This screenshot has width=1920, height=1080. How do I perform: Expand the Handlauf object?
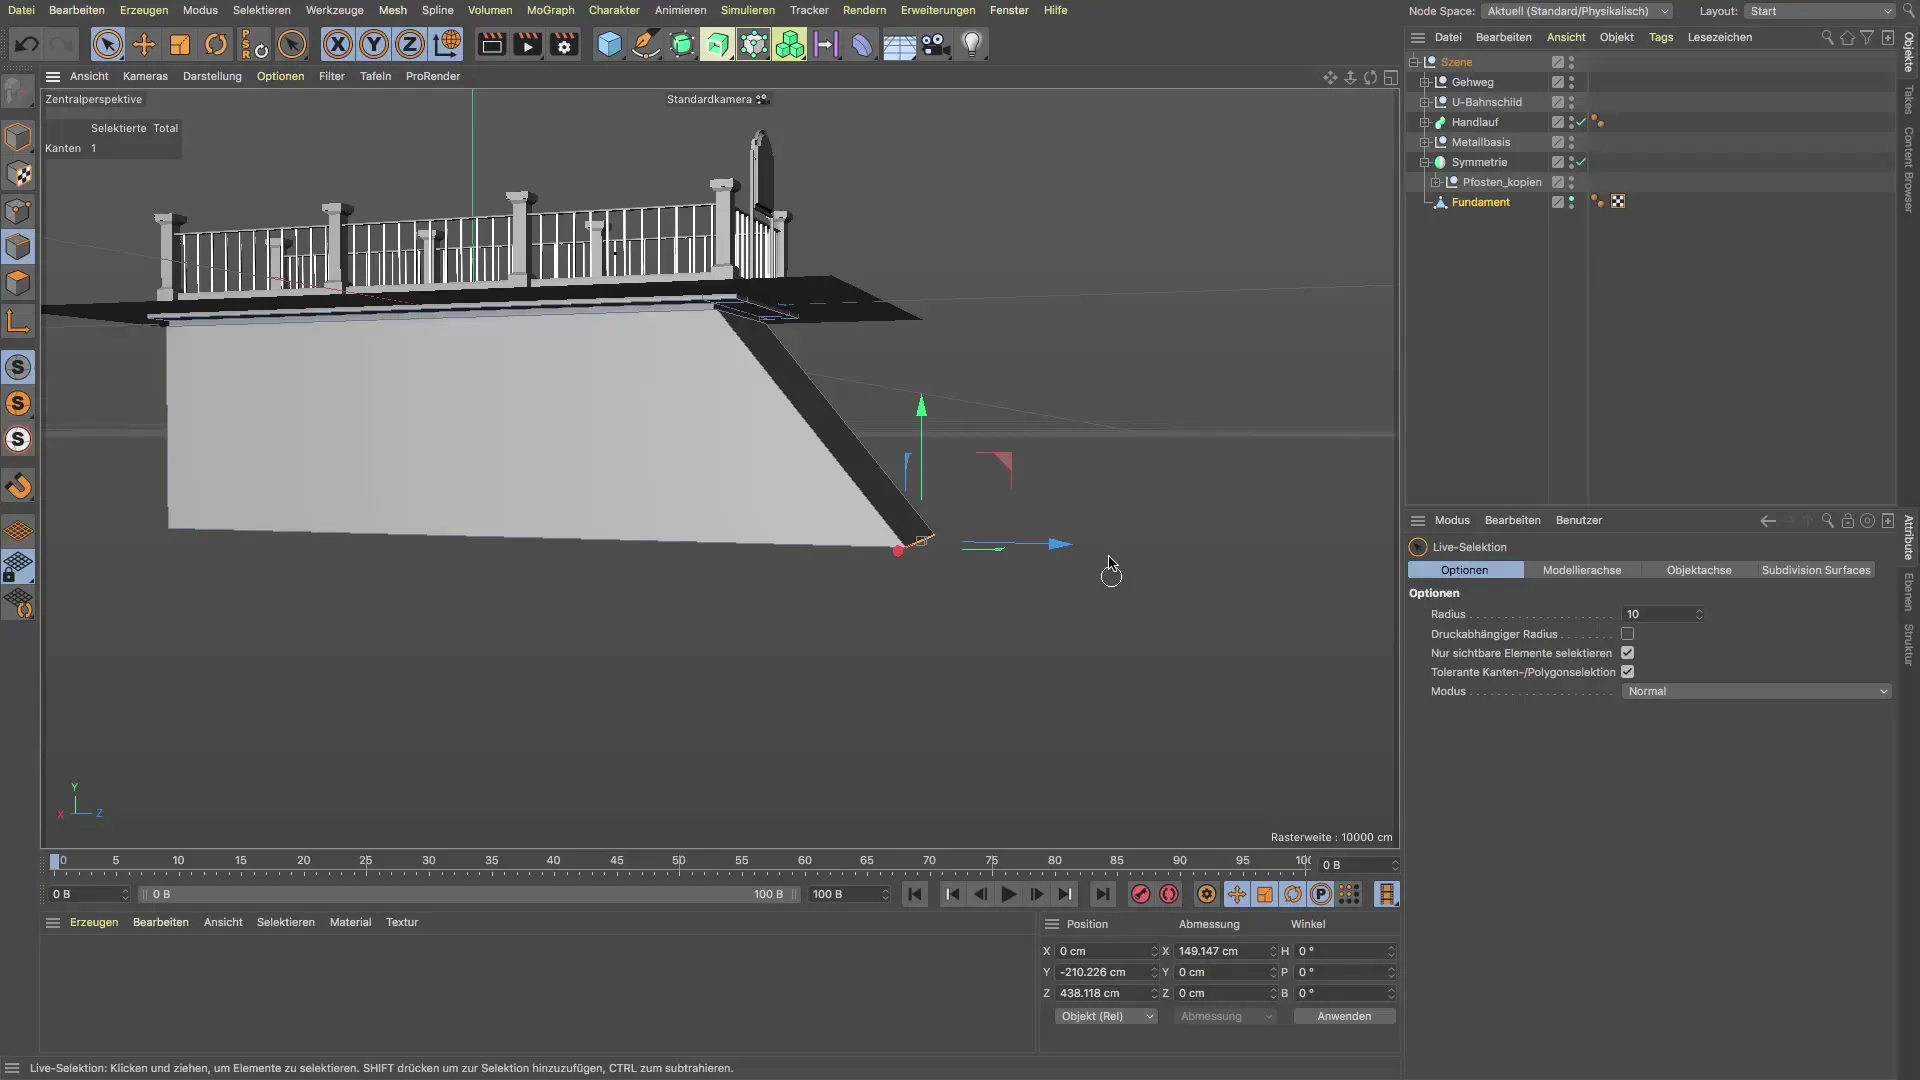[1425, 122]
